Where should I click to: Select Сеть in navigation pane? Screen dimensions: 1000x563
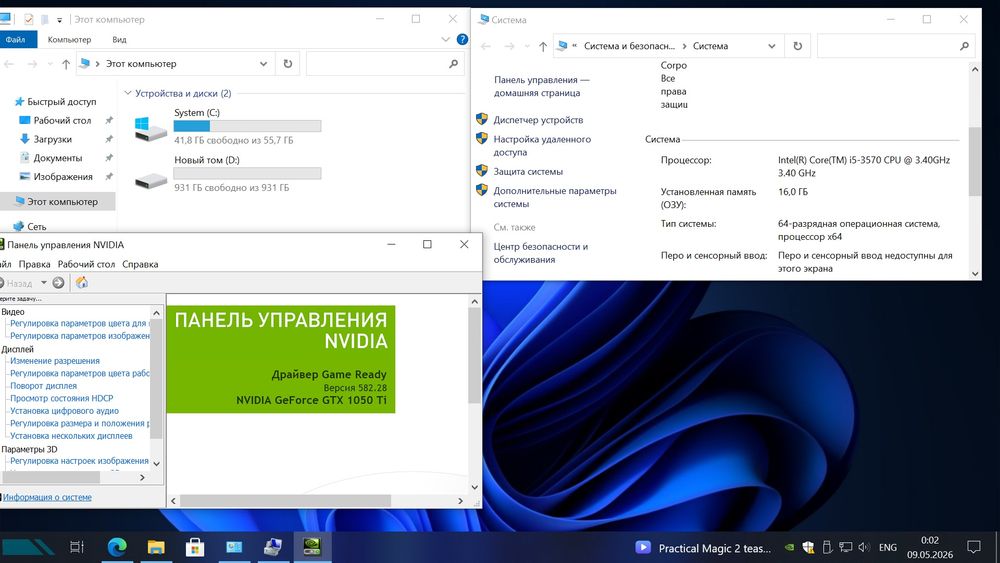pyautogui.click(x=36, y=226)
